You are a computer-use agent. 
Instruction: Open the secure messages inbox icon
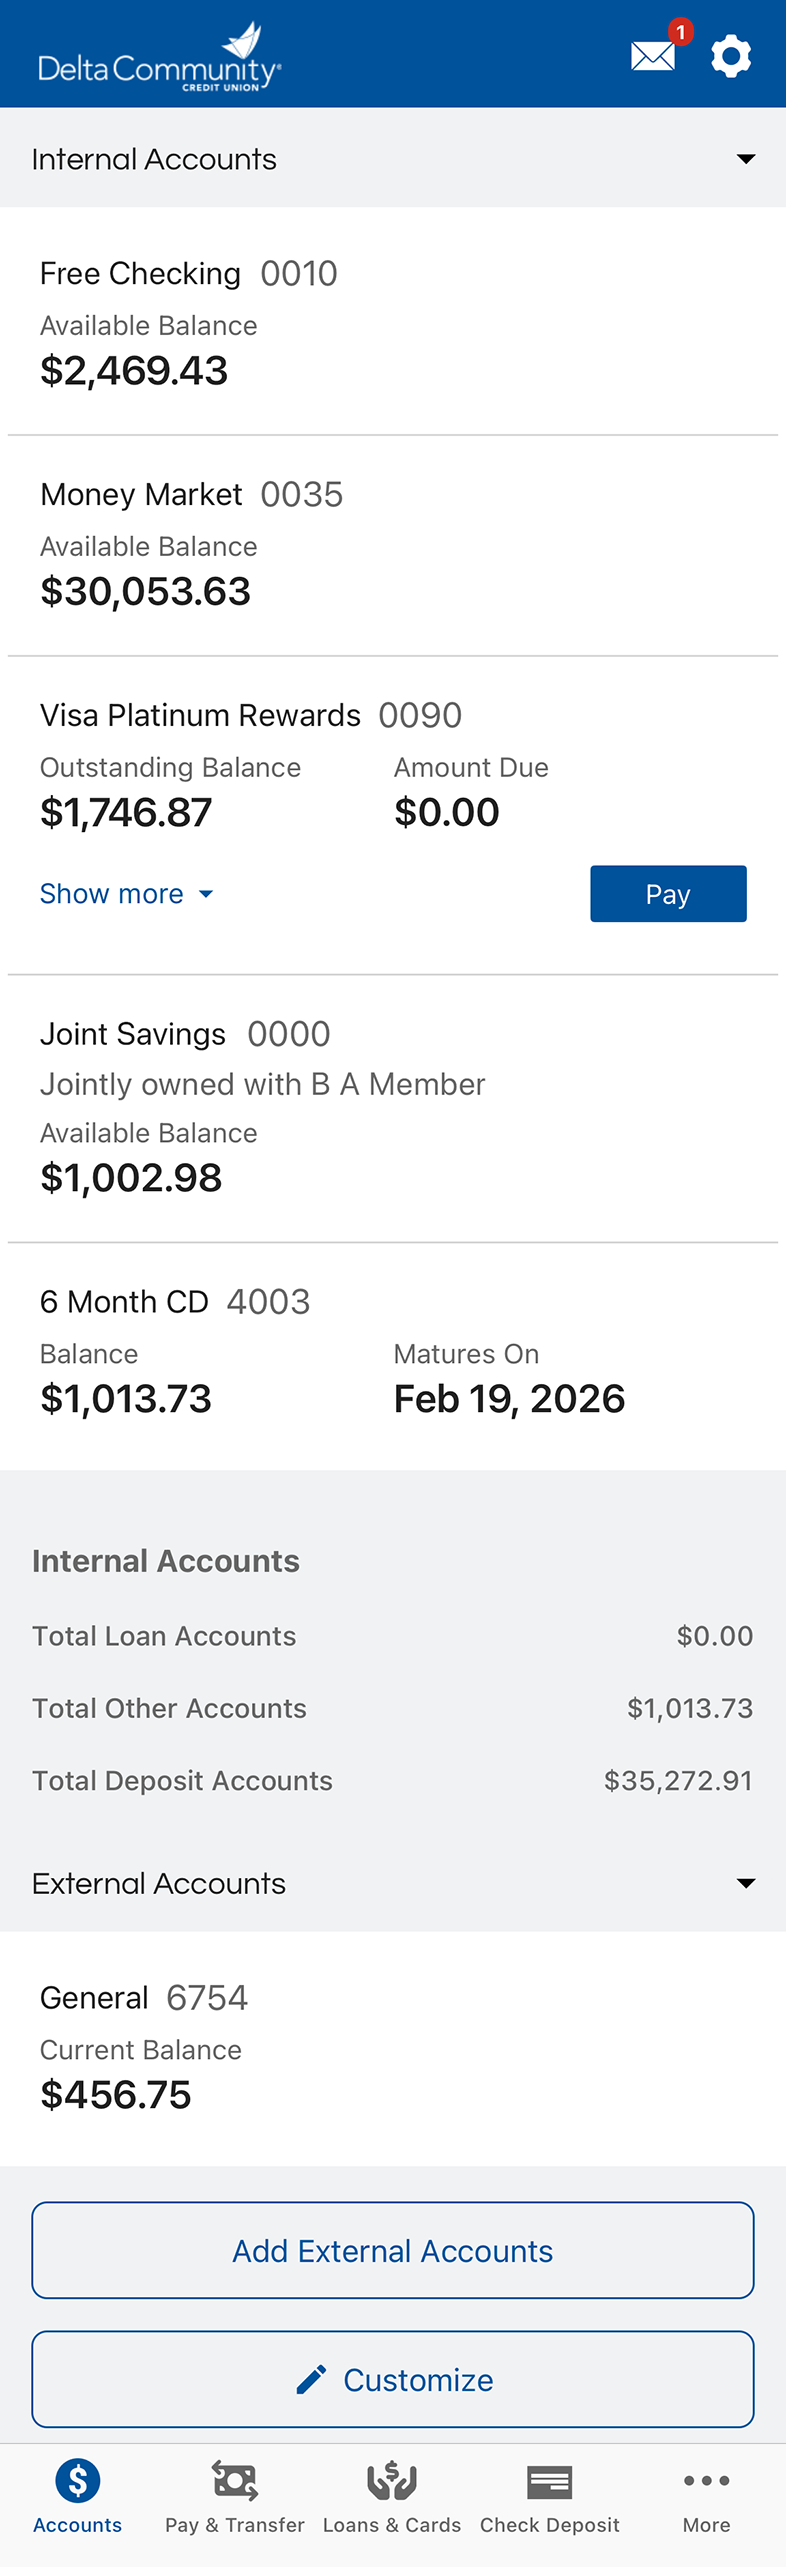[x=652, y=55]
